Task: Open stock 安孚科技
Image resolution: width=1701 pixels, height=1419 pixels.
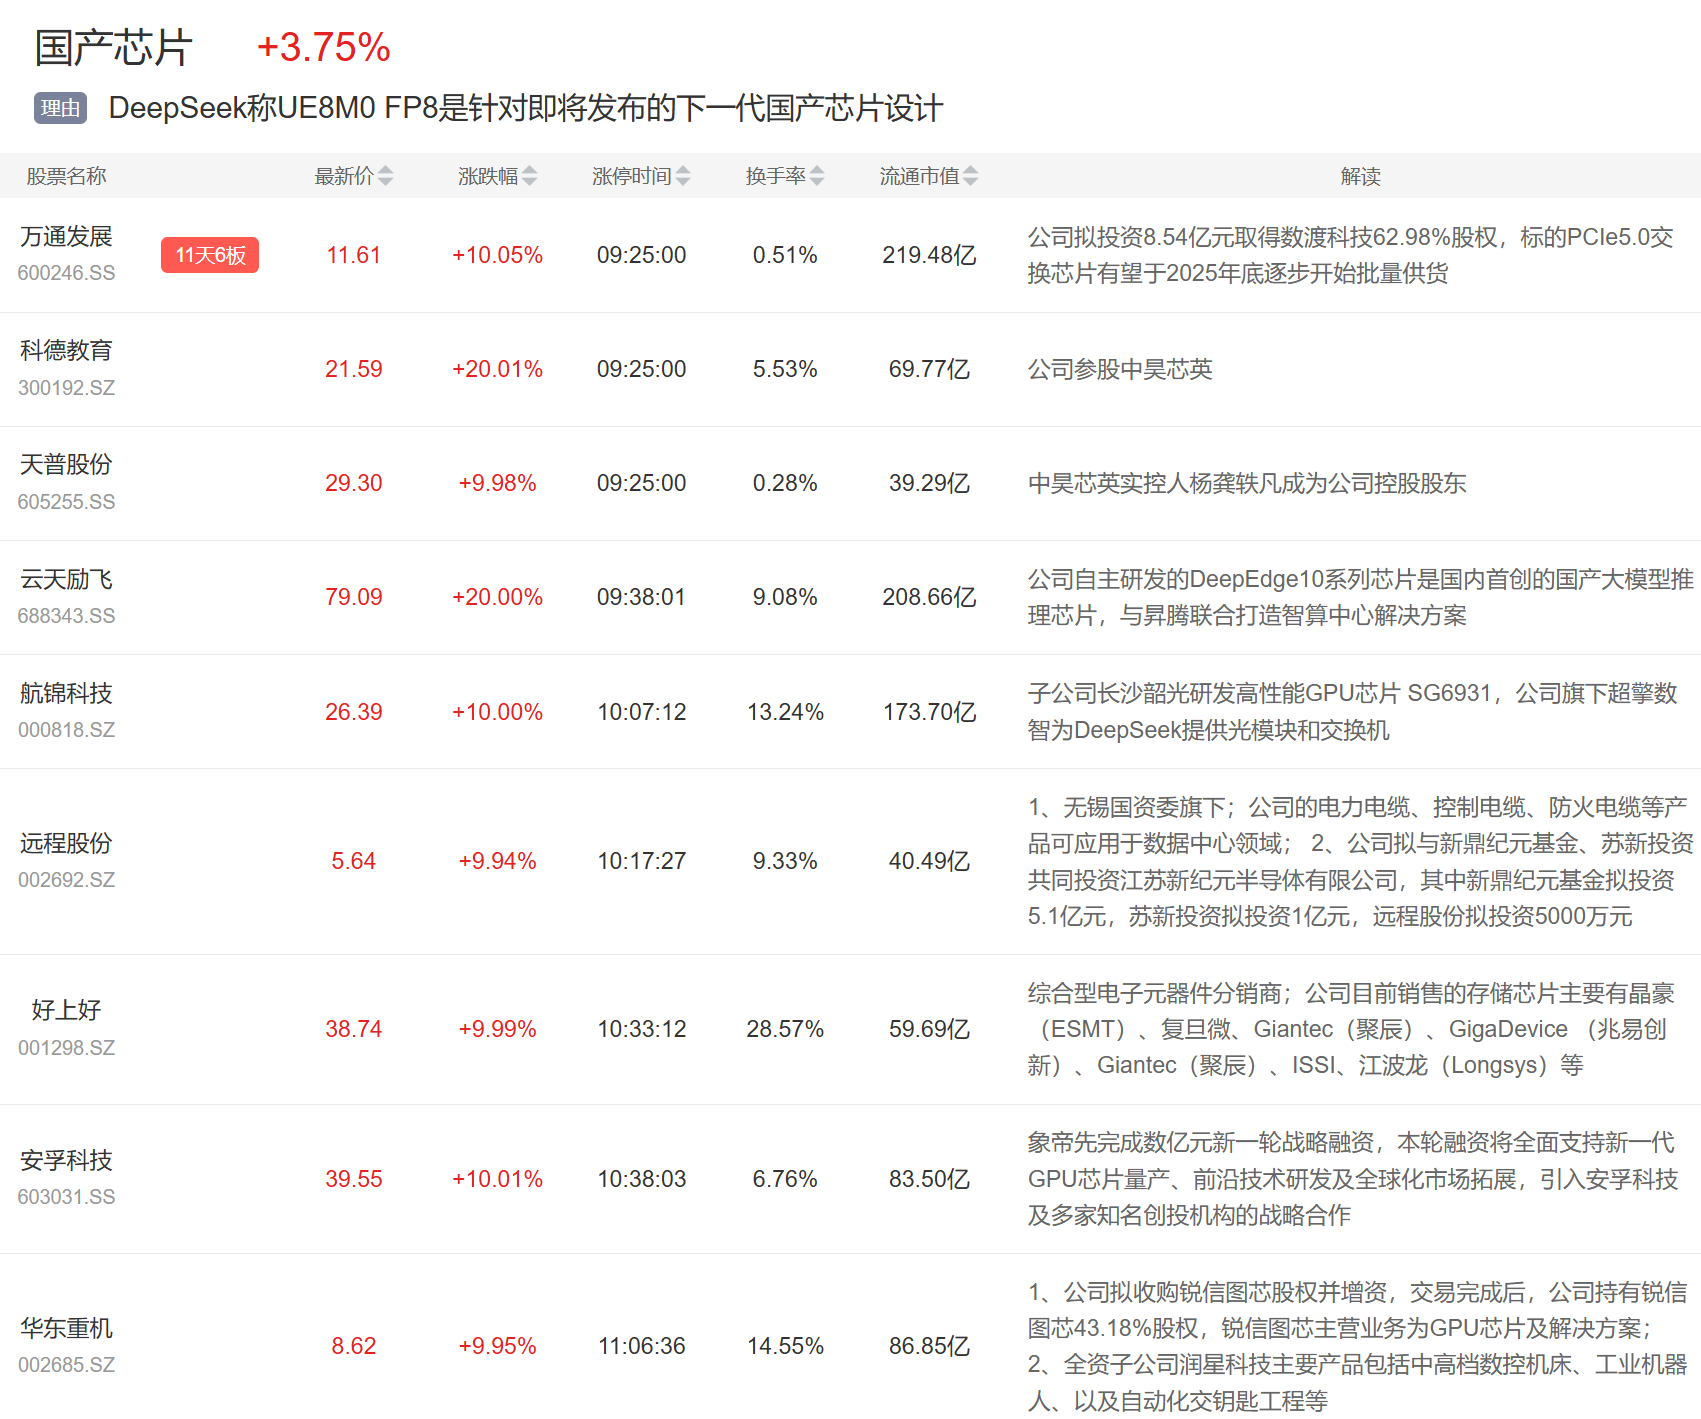Action: coord(66,1161)
